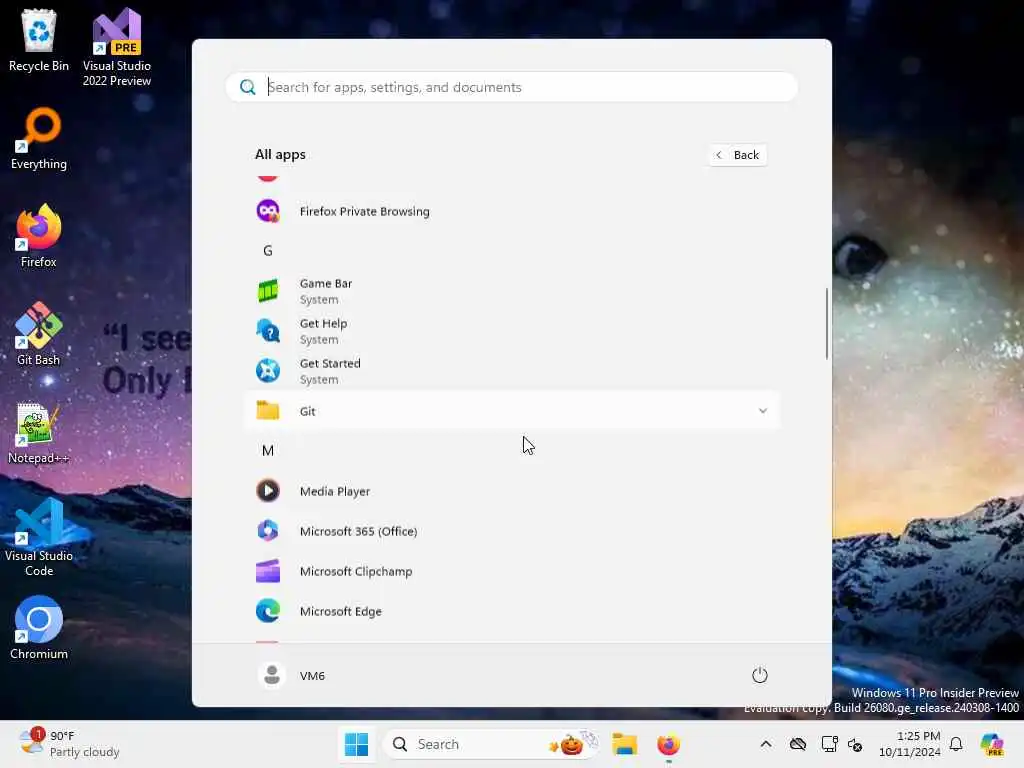Open the clock showing 1:25 PM
This screenshot has height=768, width=1024.
point(909,744)
